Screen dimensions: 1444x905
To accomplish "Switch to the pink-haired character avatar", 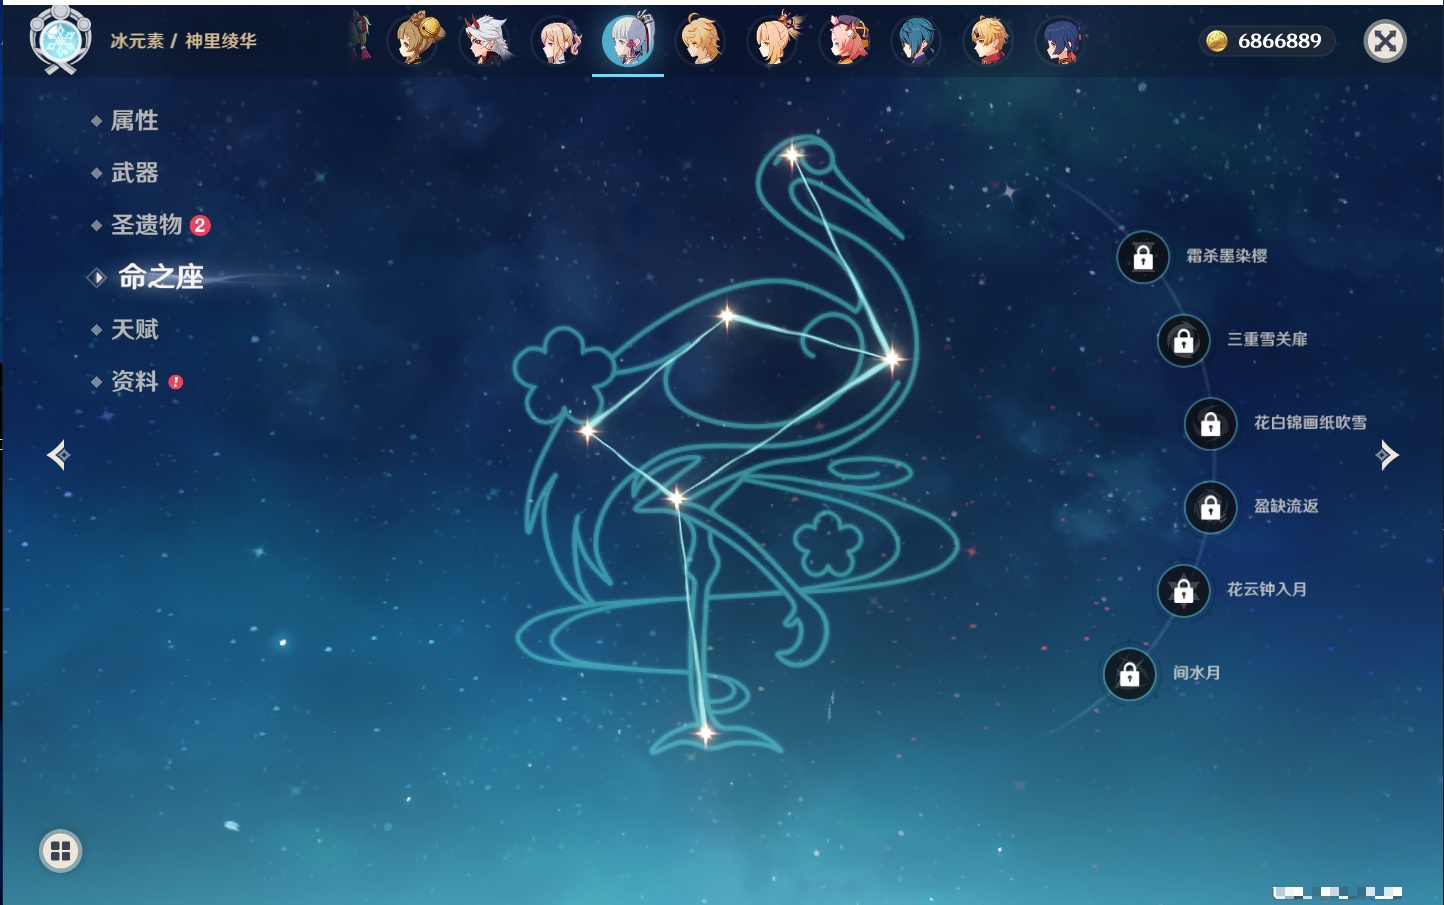I will coord(846,41).
